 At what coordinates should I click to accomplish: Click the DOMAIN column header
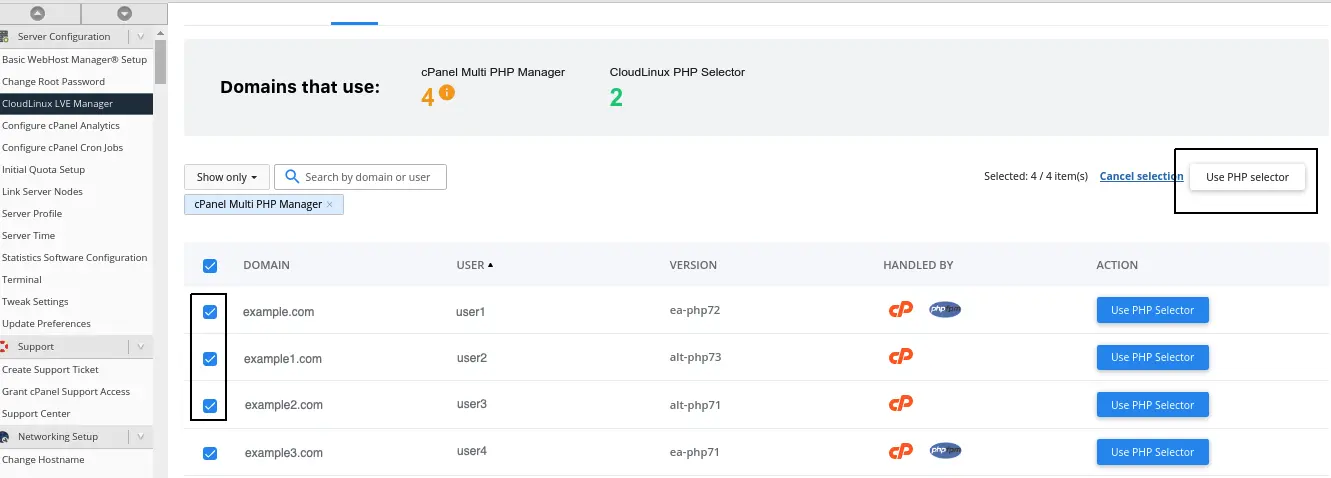pyautogui.click(x=266, y=265)
